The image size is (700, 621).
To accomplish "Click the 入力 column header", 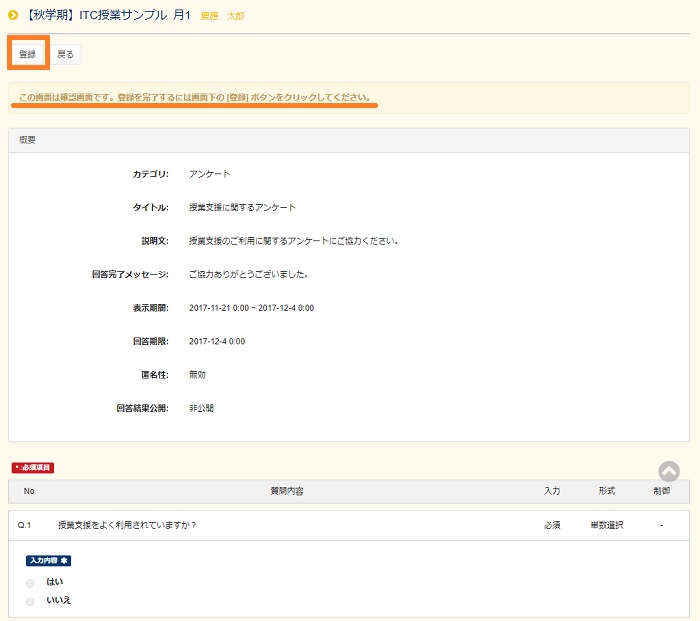I will [552, 491].
